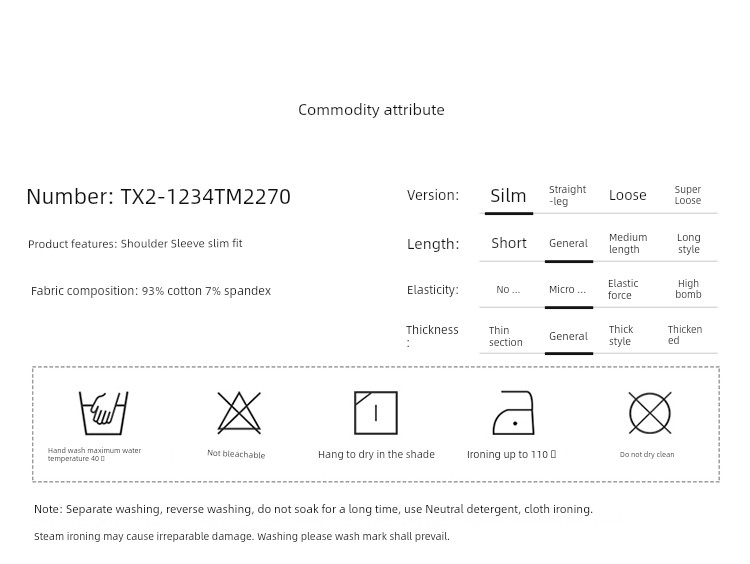Select the Silm version option

click(x=508, y=196)
